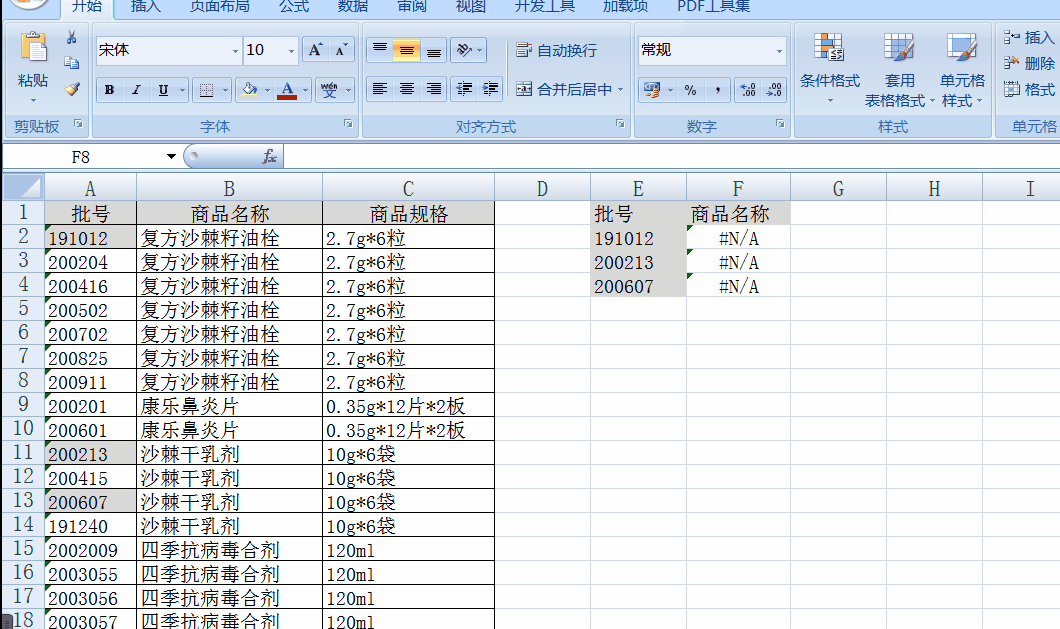Viewport: 1060px width, 629px height.
Task: Decrease decimal places
Action: [x=774, y=90]
